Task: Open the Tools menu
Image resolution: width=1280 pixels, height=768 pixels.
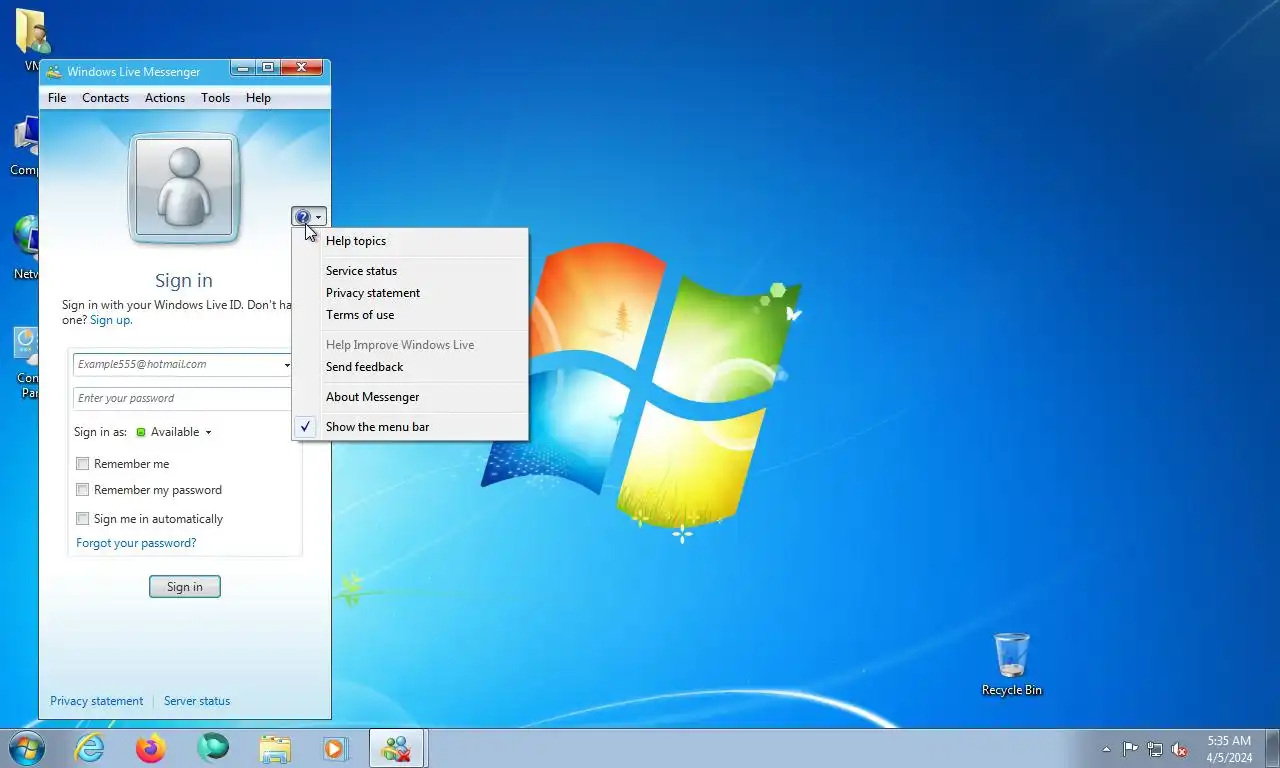Action: pos(215,98)
